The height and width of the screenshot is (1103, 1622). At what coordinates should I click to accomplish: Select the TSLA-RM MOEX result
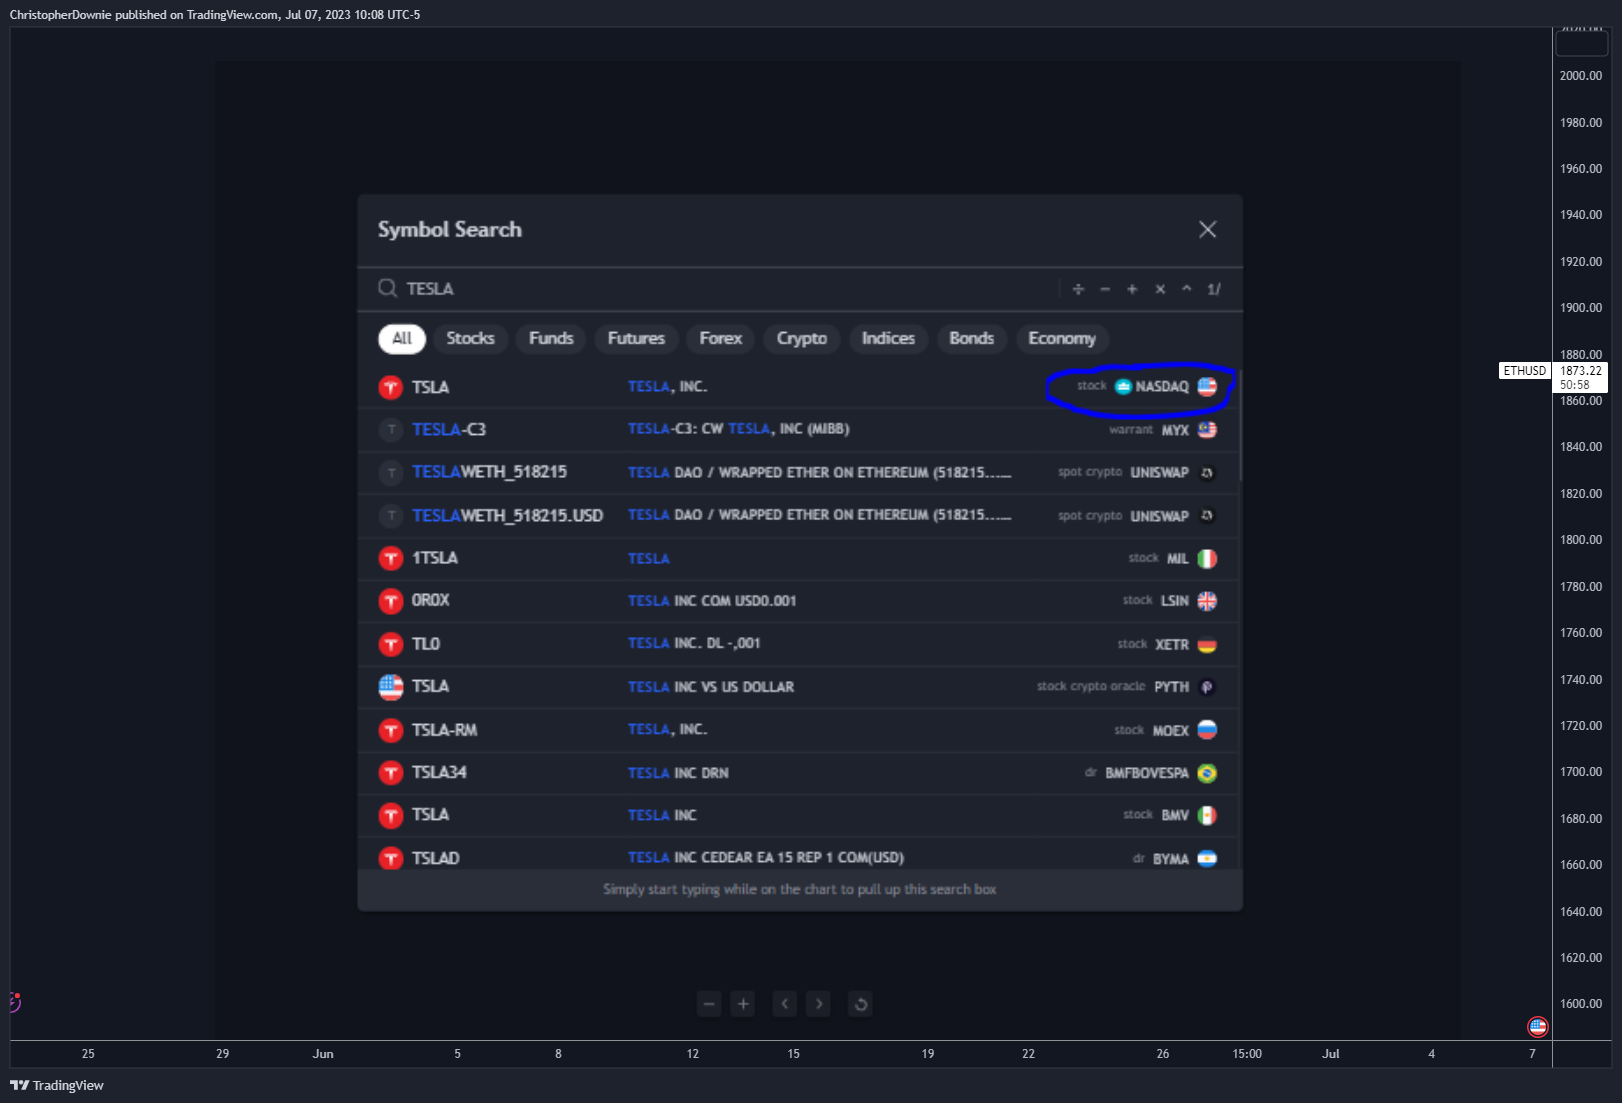click(x=798, y=730)
